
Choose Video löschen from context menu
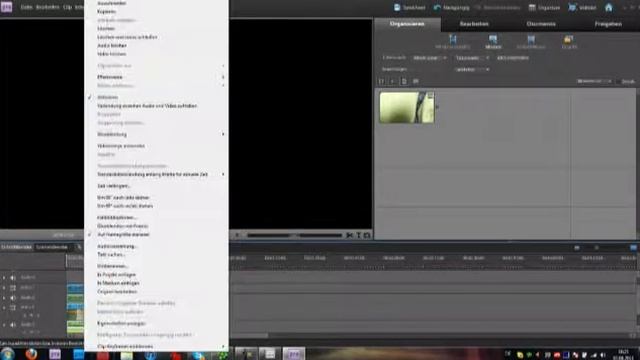tap(111, 54)
